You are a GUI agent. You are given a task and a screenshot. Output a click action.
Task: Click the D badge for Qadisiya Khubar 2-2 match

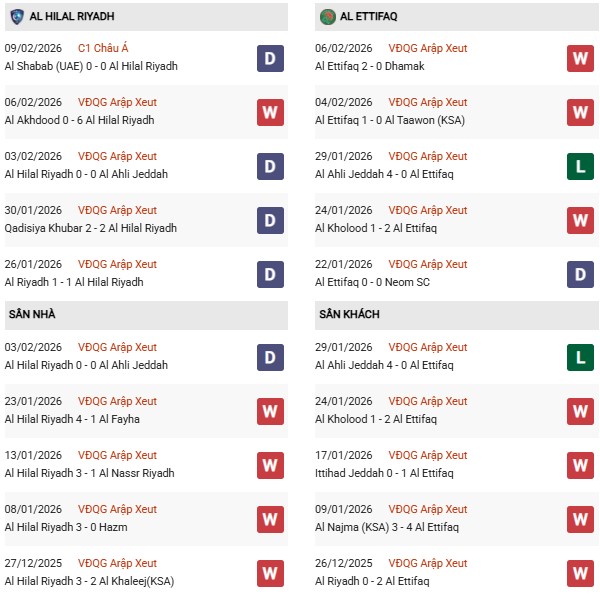click(x=269, y=220)
